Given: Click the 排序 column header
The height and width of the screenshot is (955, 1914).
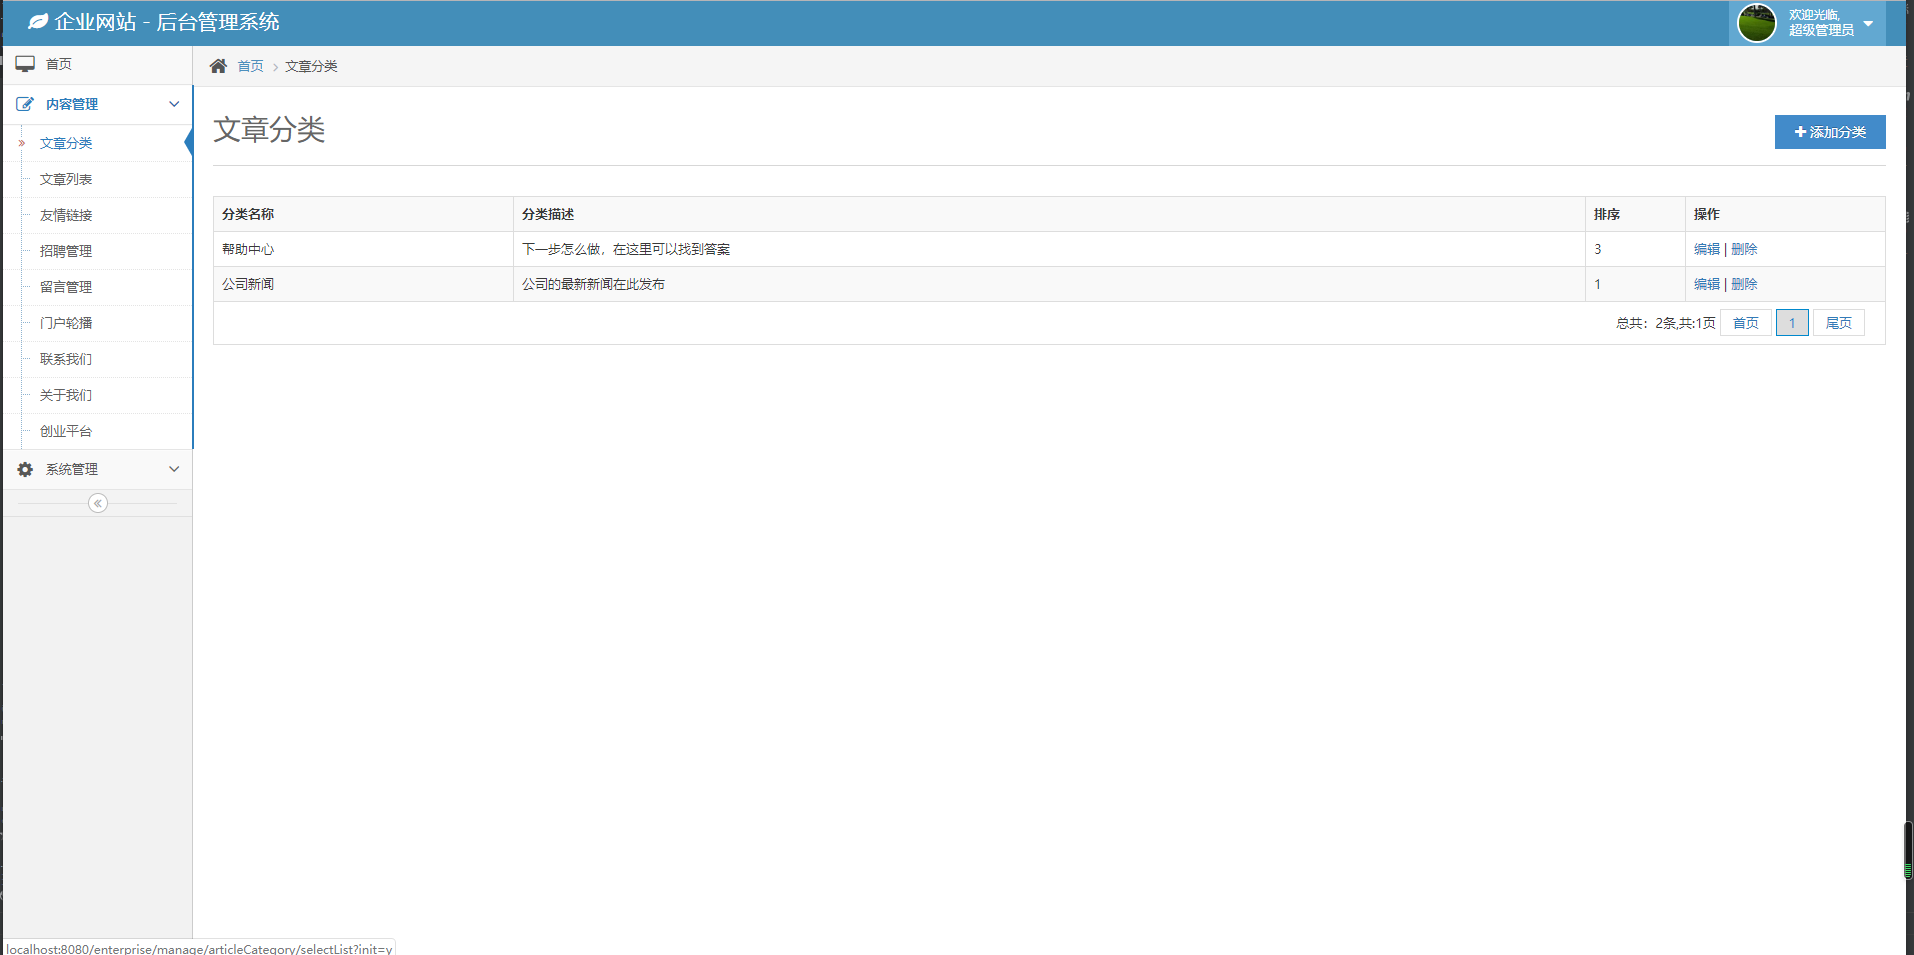Looking at the screenshot, I should click(1635, 214).
